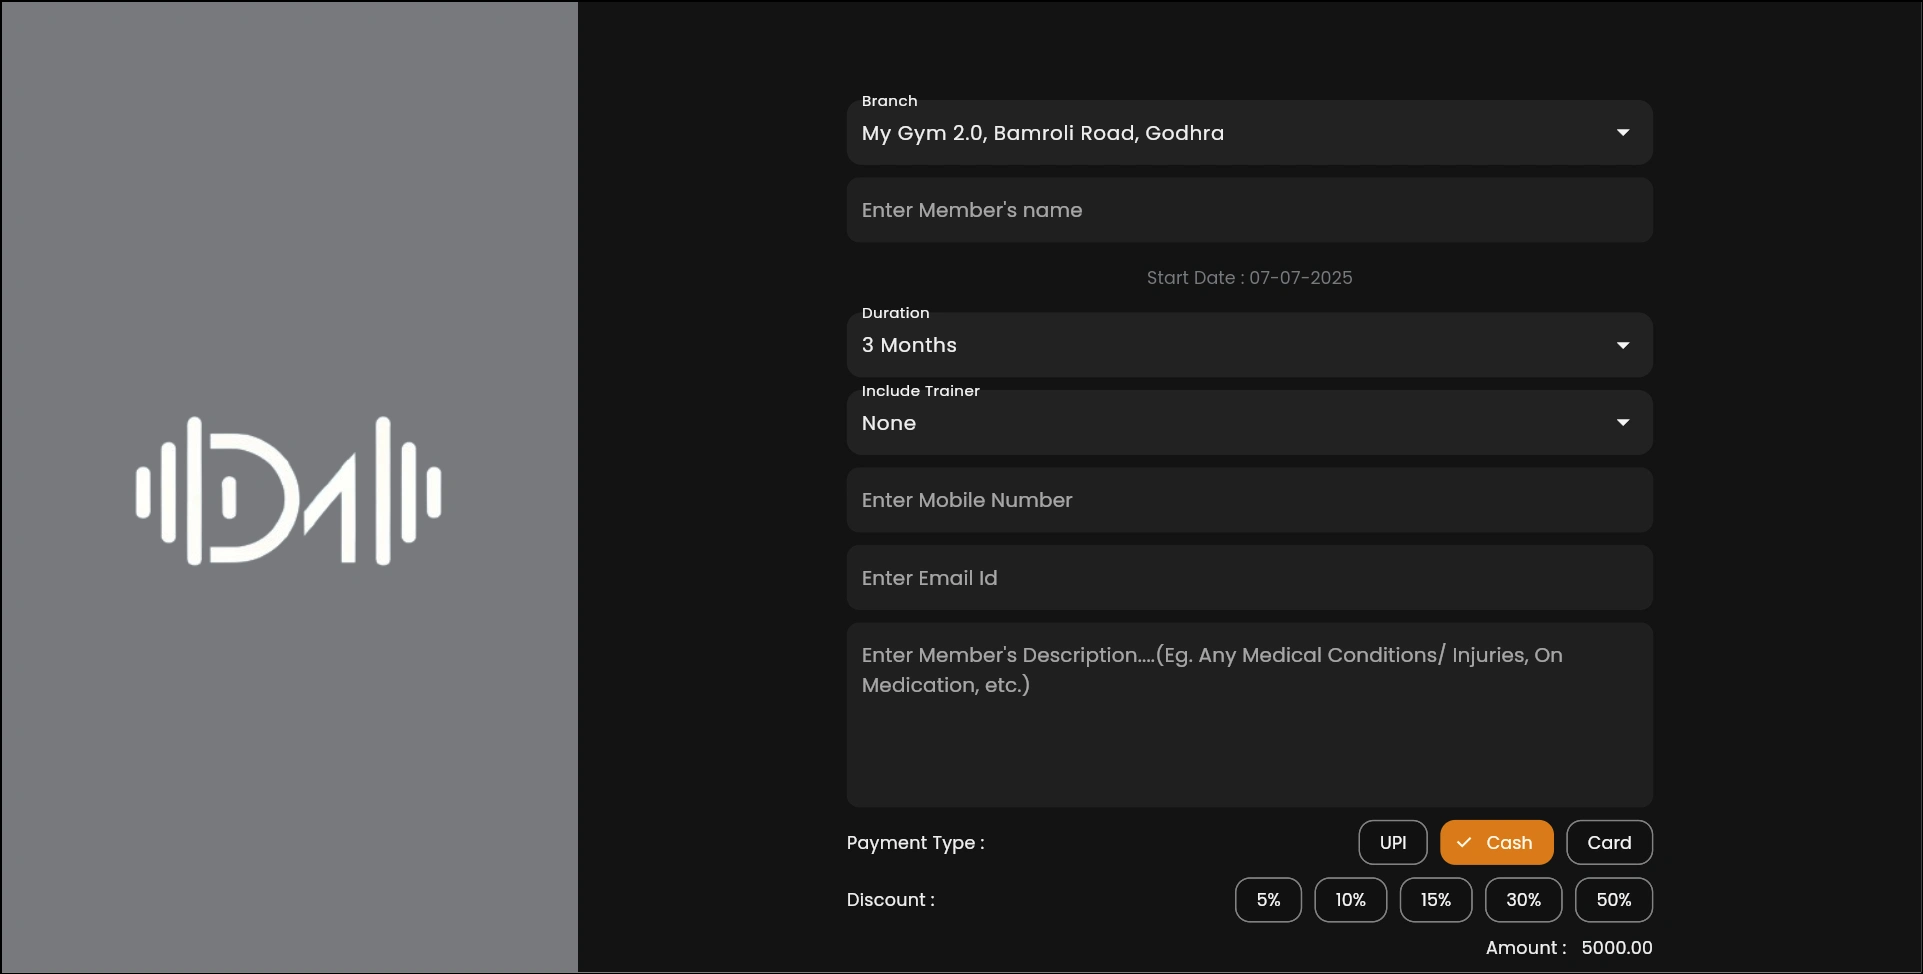This screenshot has height=974, width=1923.
Task: Click the Branch dropdown arrow
Action: coord(1622,133)
